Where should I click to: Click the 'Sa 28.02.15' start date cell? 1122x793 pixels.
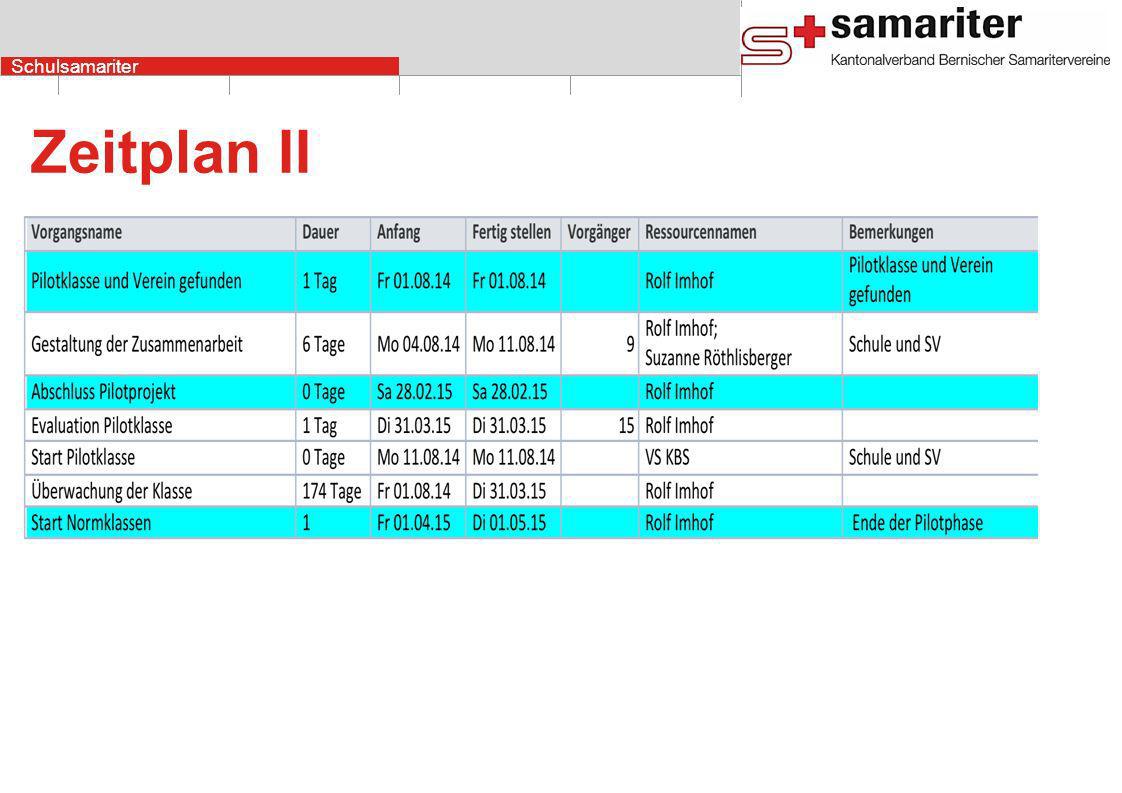(418, 392)
